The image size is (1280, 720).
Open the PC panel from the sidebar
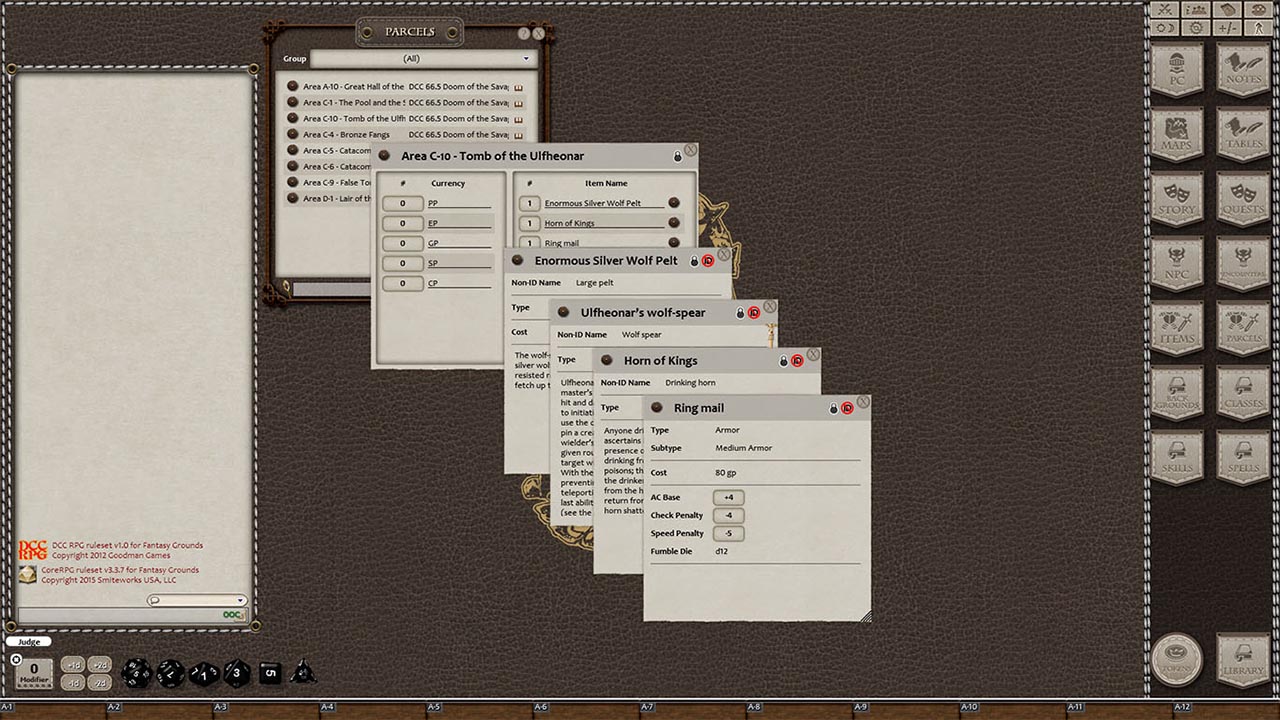tap(1177, 71)
